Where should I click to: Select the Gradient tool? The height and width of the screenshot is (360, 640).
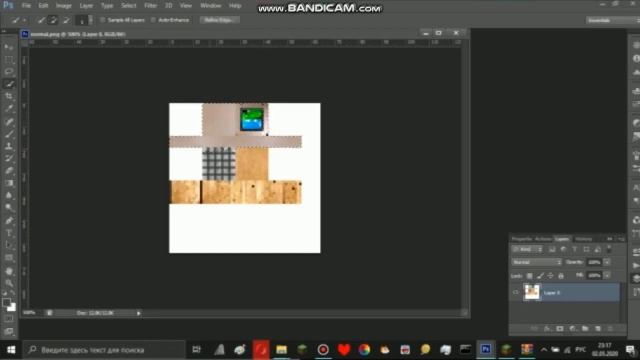click(9, 183)
